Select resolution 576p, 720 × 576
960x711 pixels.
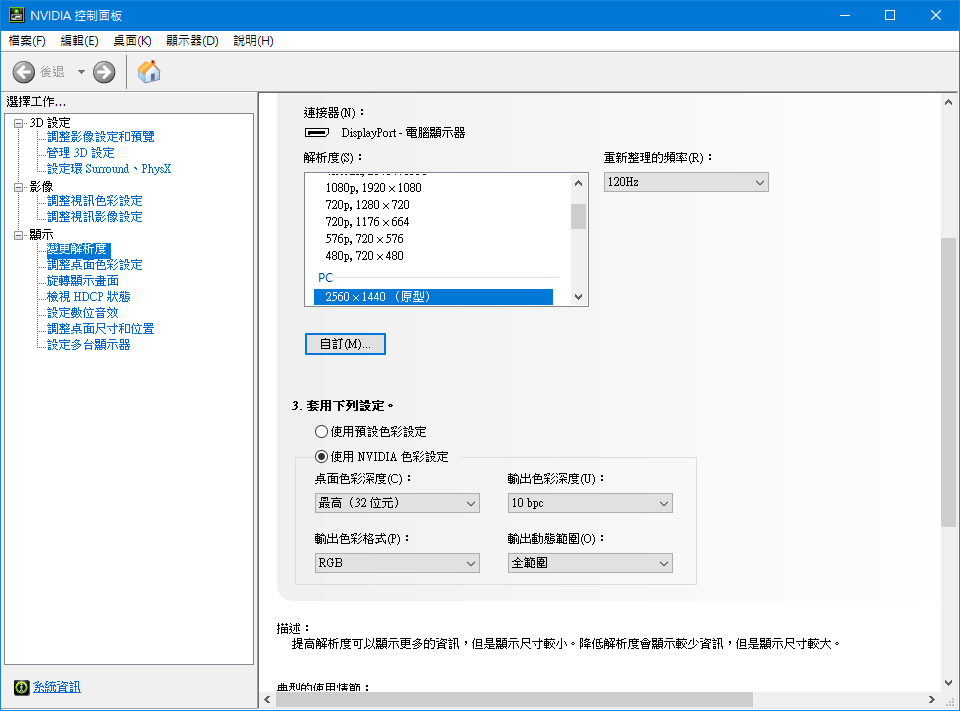[x=364, y=239]
